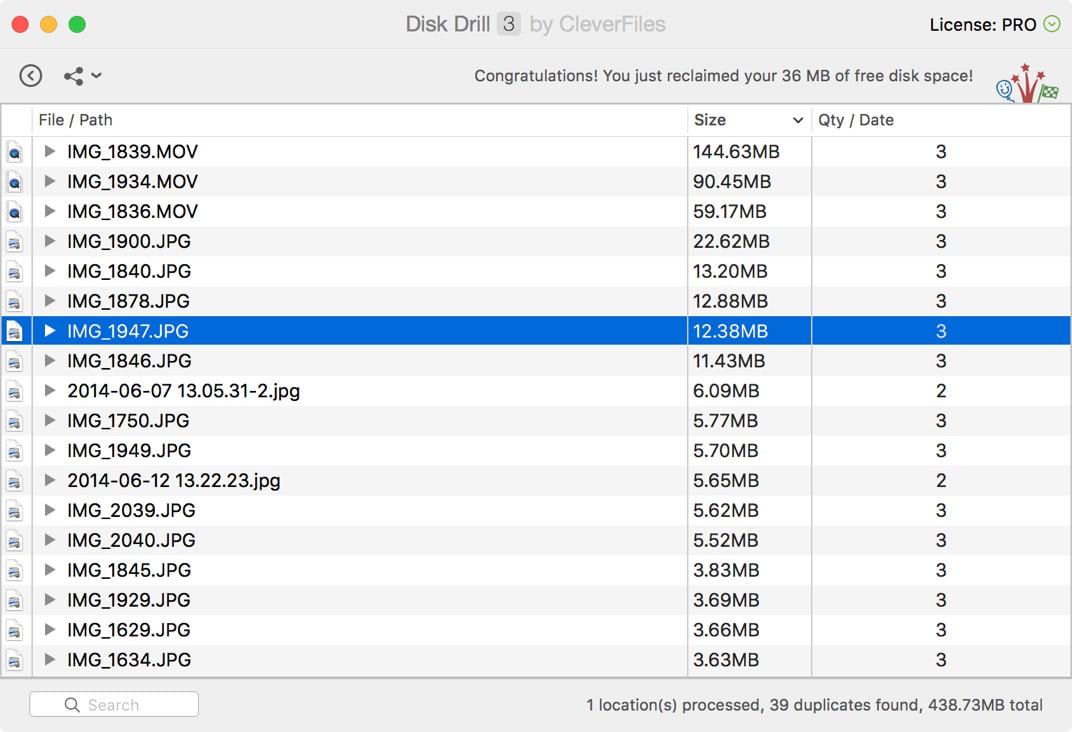Image resolution: width=1072 pixels, height=732 pixels.
Task: Click the image icon for IMG_1949.JPG
Action: pos(14,451)
